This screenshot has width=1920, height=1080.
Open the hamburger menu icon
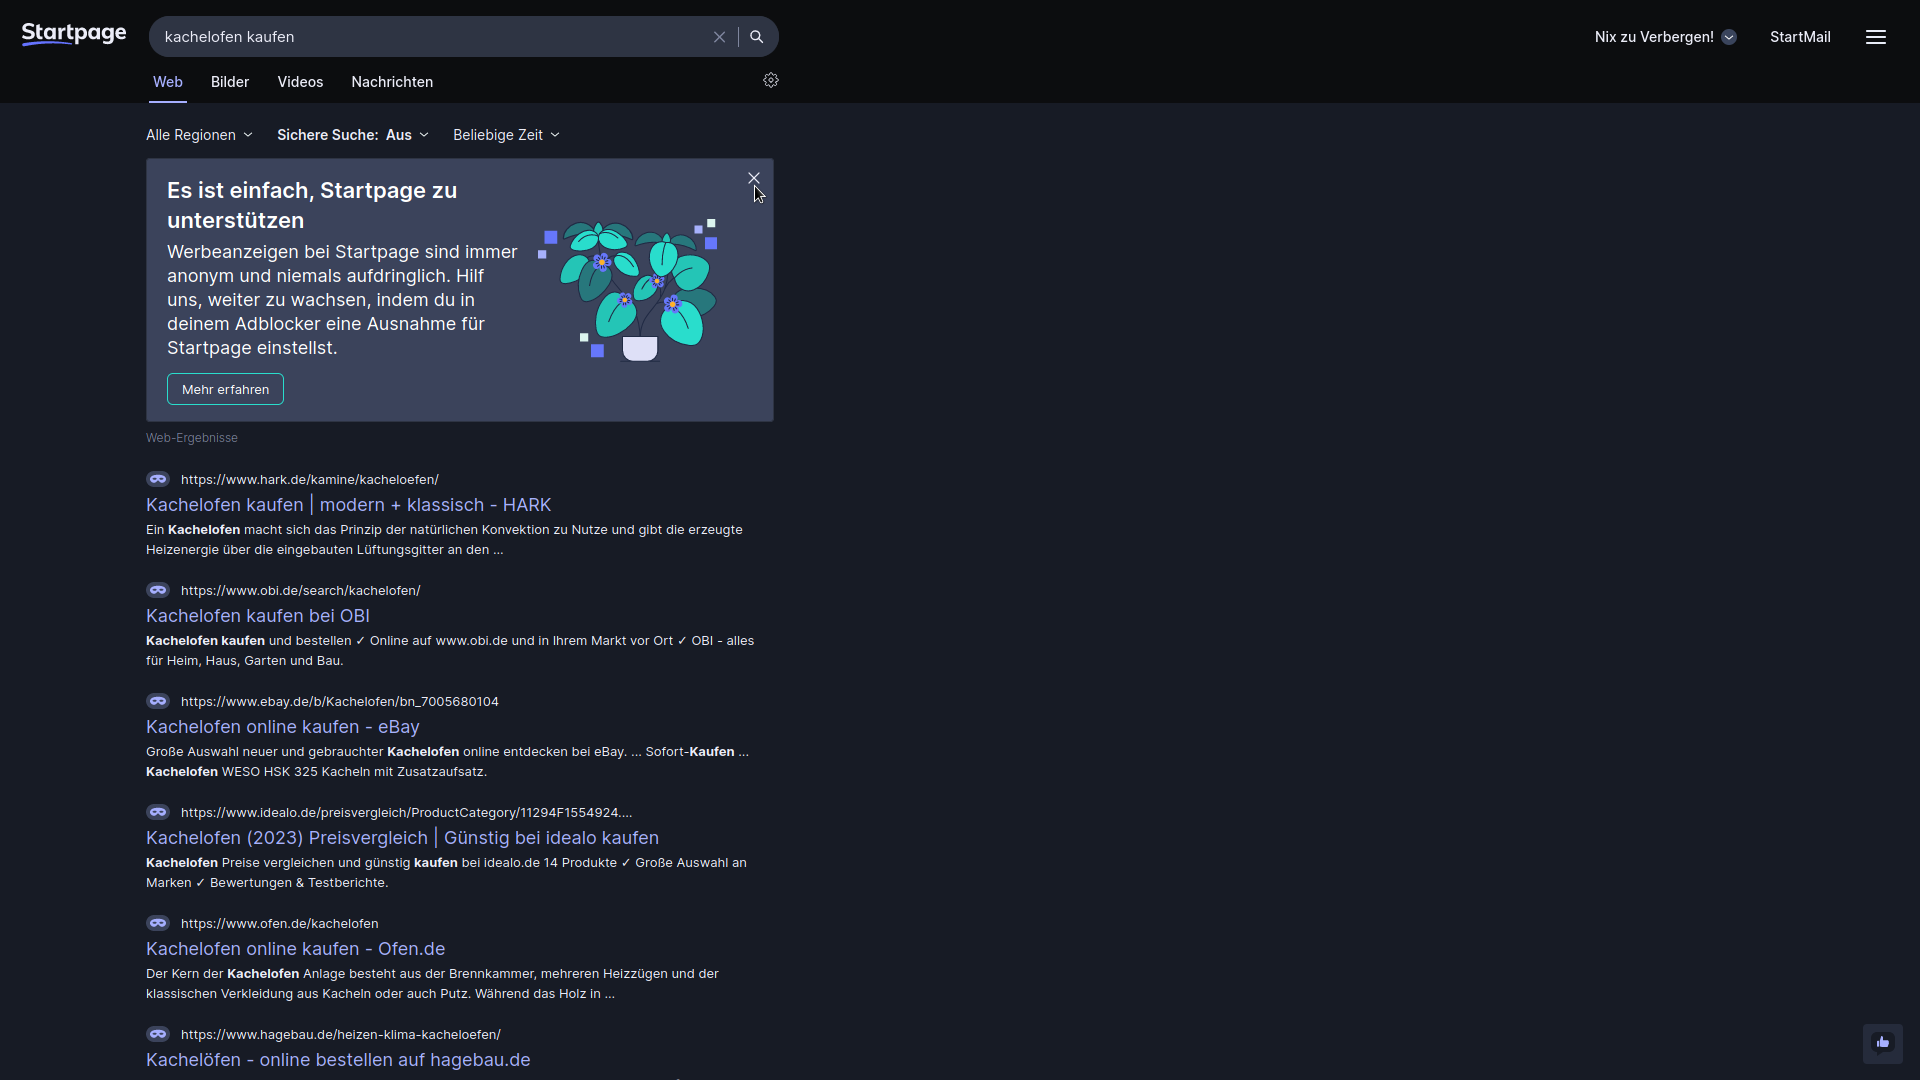(1876, 37)
